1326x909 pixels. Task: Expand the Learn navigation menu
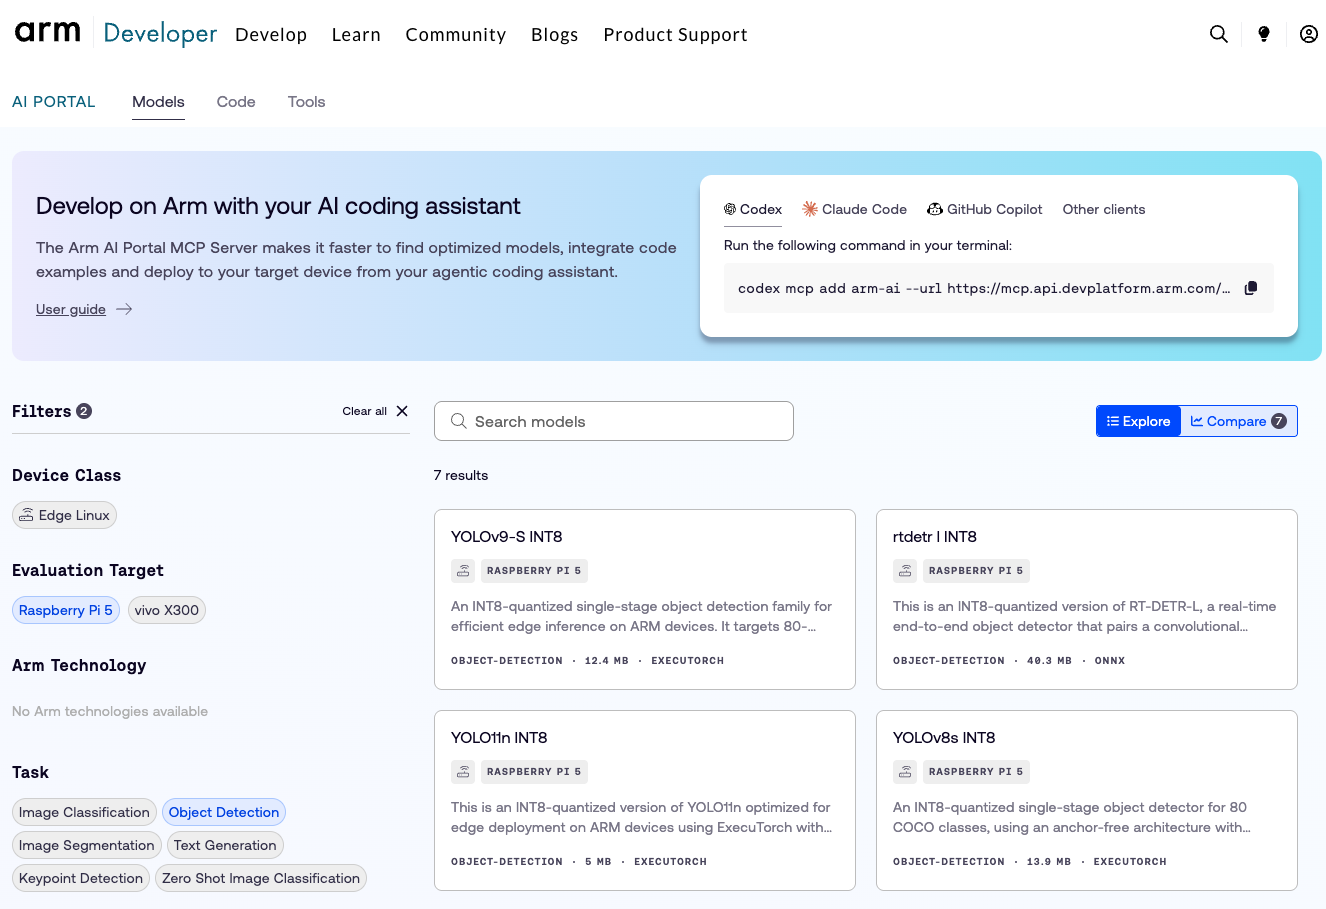[x=356, y=35]
